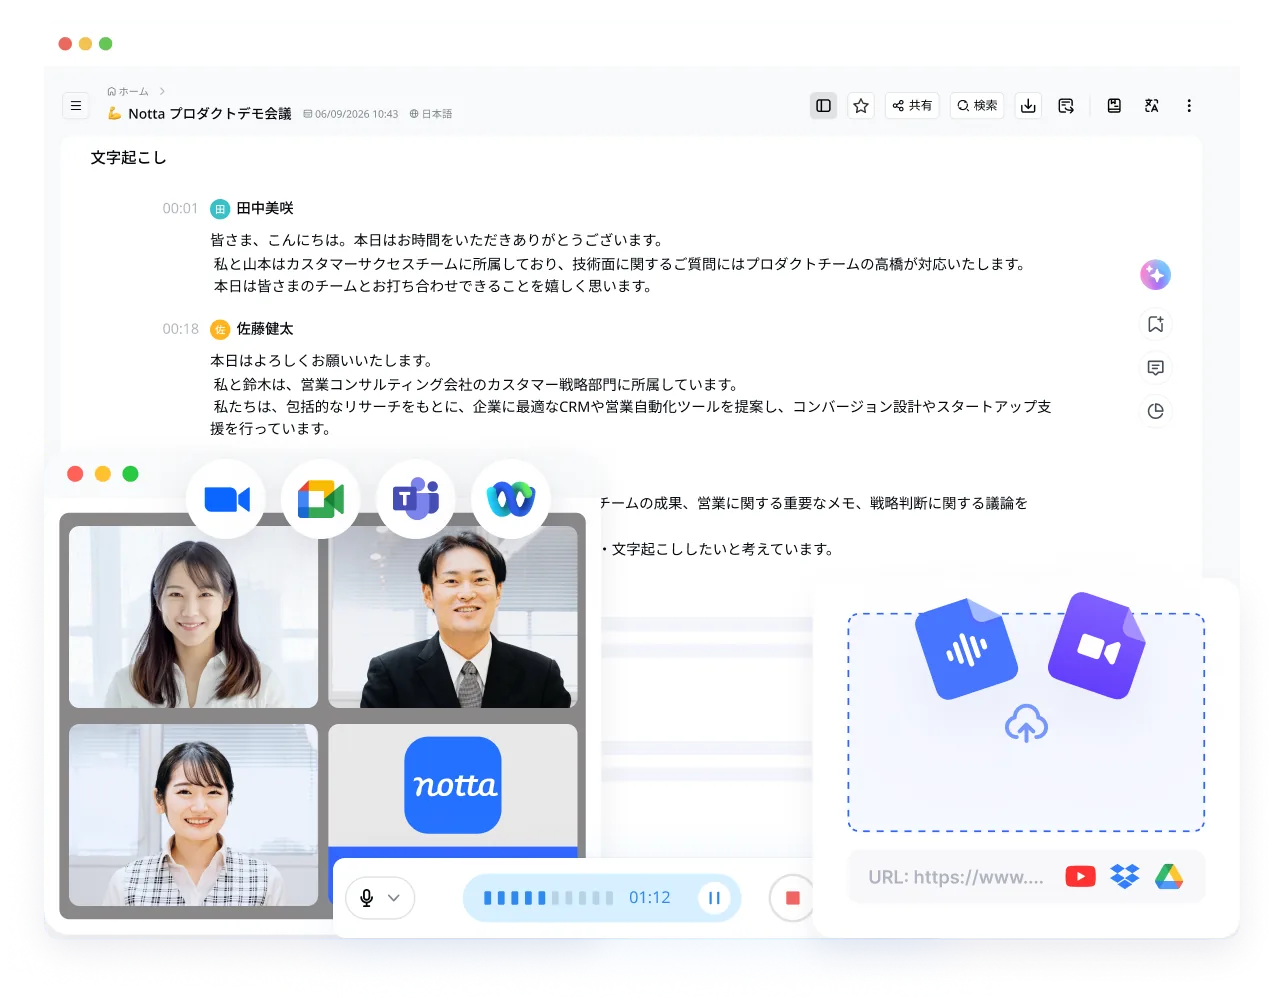Import from Dropbox icon

click(x=1125, y=877)
